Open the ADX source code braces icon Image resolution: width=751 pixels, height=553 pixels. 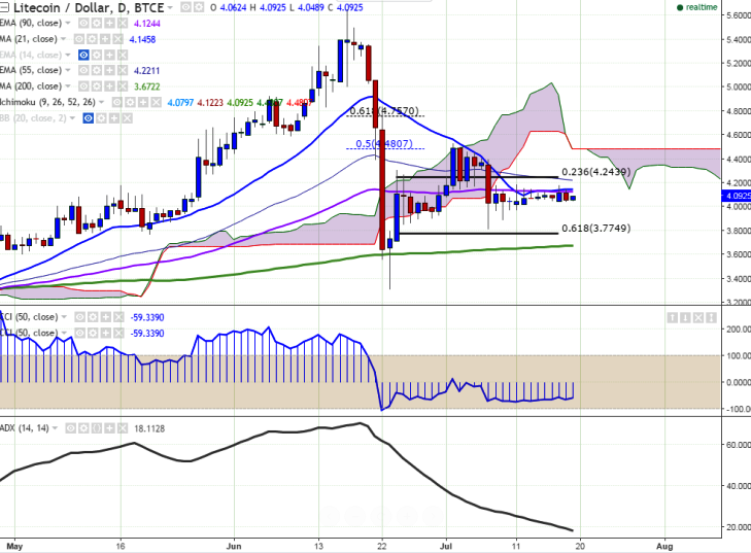point(97,428)
